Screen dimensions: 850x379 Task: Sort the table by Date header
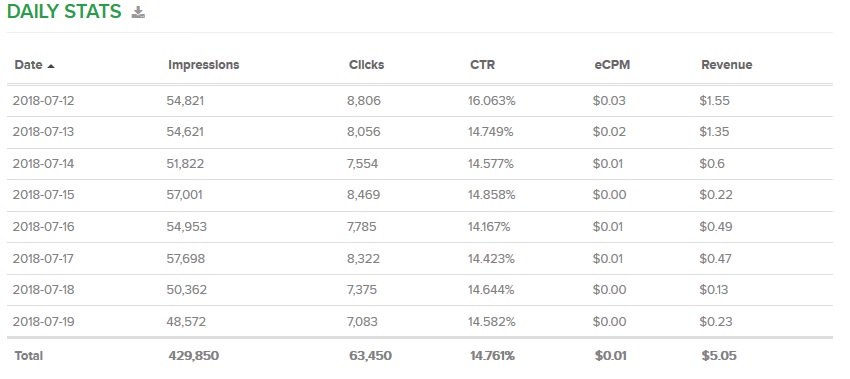click(x=28, y=65)
